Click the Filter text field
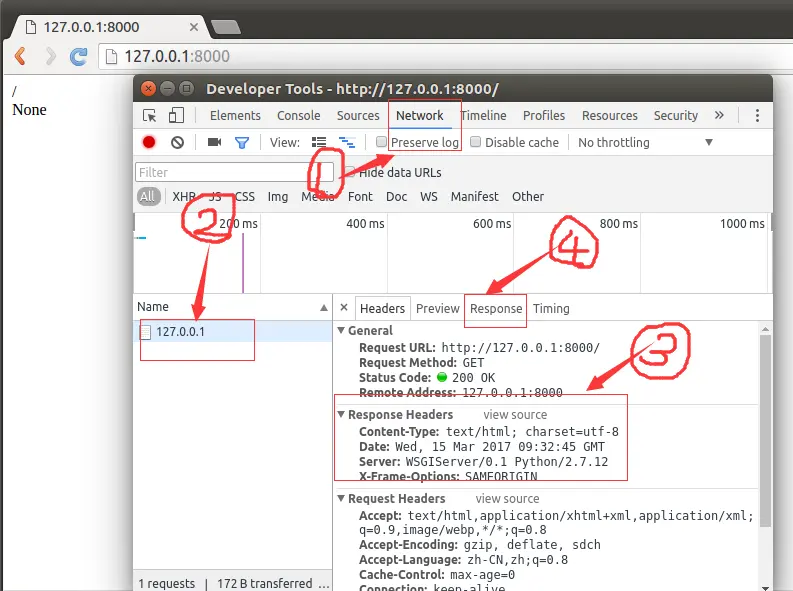Screen dimensions: 793x591 coord(235,172)
